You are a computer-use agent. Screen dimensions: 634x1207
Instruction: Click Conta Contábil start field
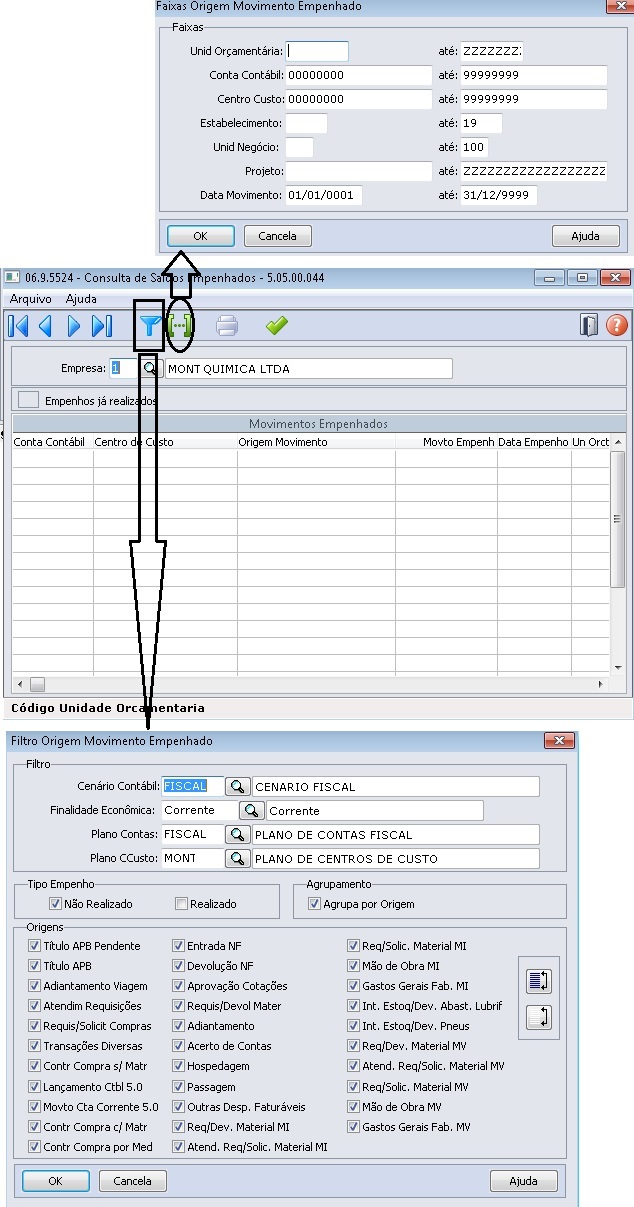(358, 75)
